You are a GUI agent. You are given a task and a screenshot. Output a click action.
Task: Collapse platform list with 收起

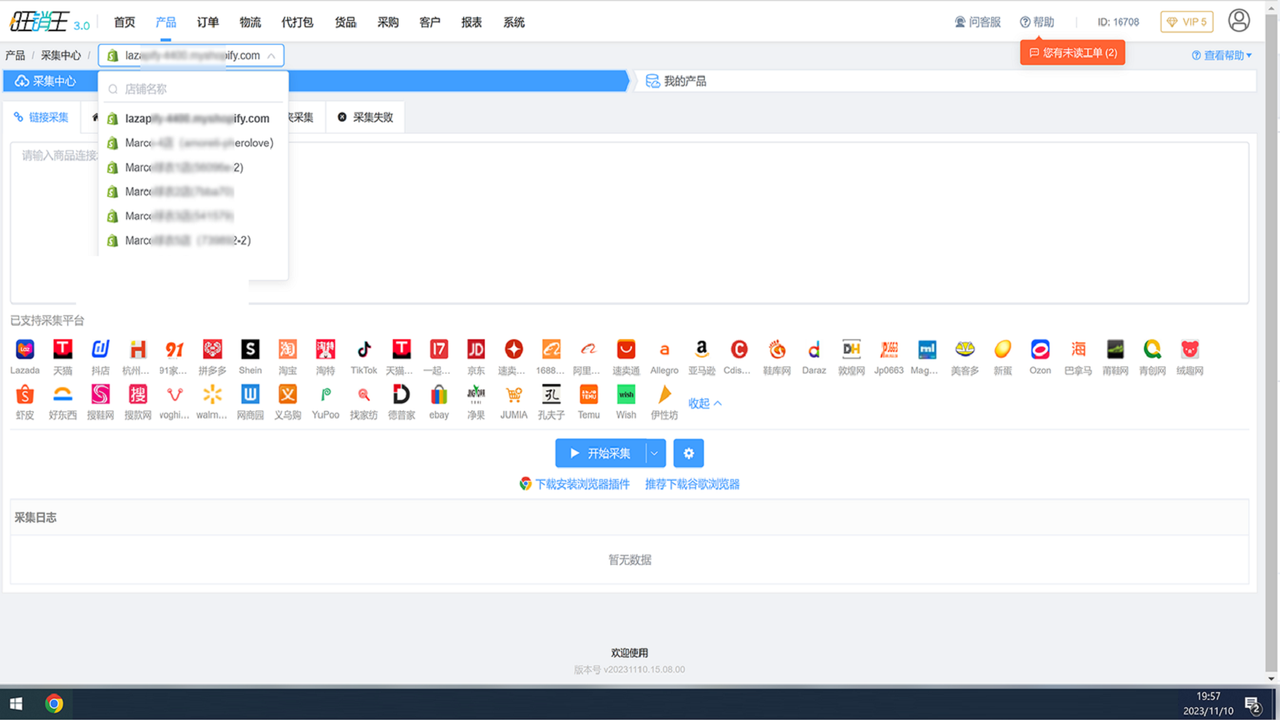[x=705, y=403]
